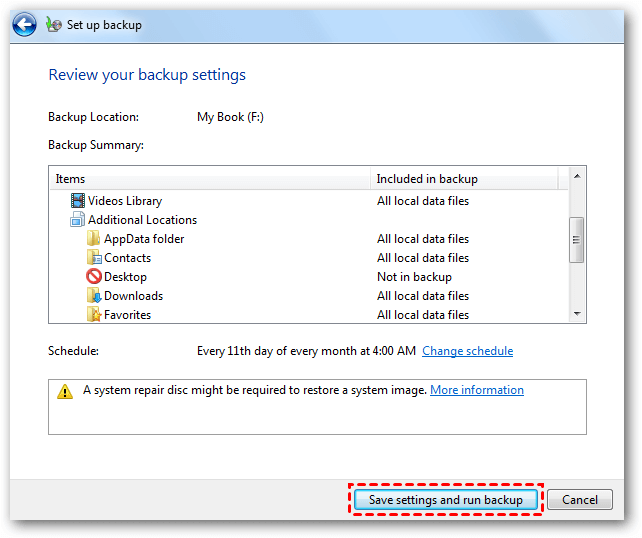The width and height of the screenshot is (642, 538).
Task: Click the Favorites star folder icon
Action: click(x=94, y=315)
